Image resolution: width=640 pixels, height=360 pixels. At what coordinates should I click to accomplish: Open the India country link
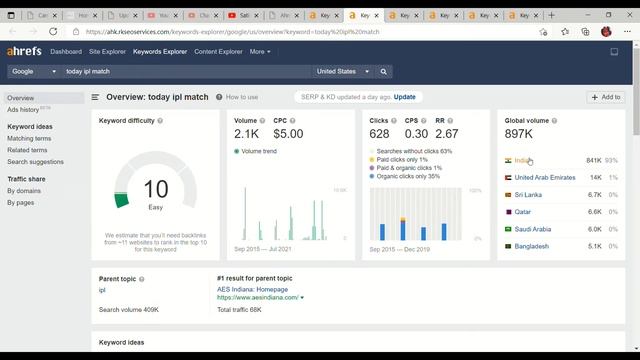coord(522,160)
